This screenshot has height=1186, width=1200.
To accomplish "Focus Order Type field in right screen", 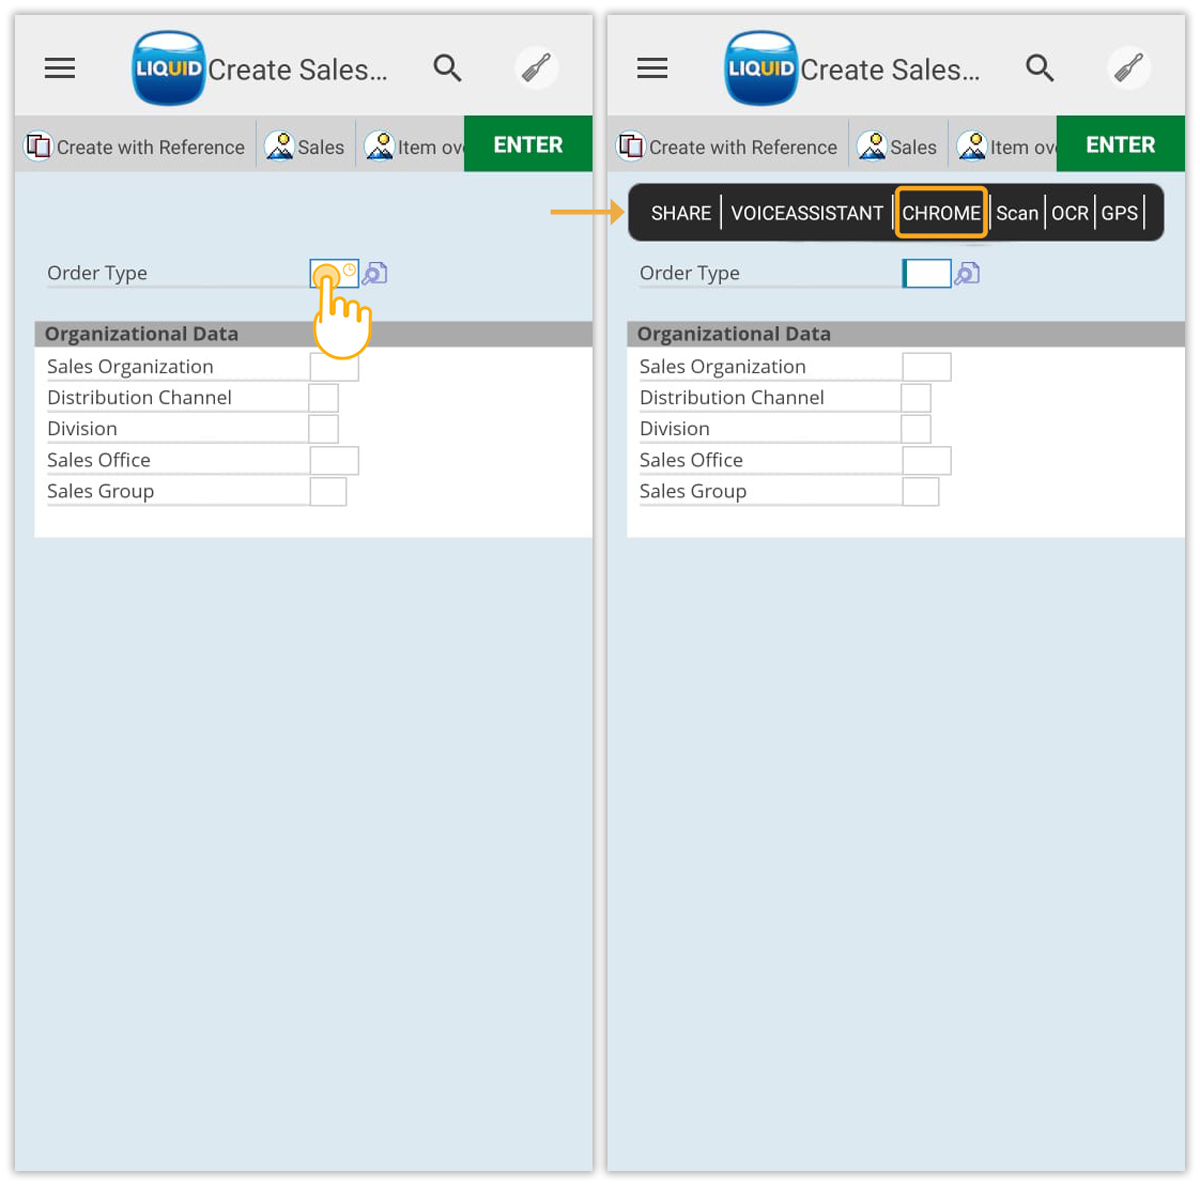I will click(x=926, y=273).
